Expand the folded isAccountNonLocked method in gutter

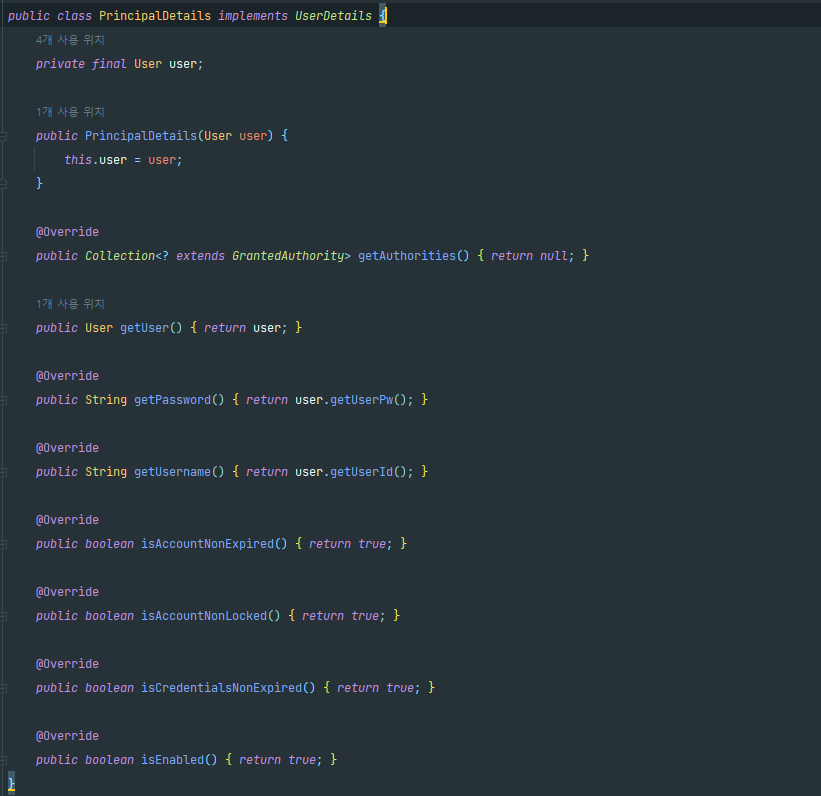(x=3, y=616)
